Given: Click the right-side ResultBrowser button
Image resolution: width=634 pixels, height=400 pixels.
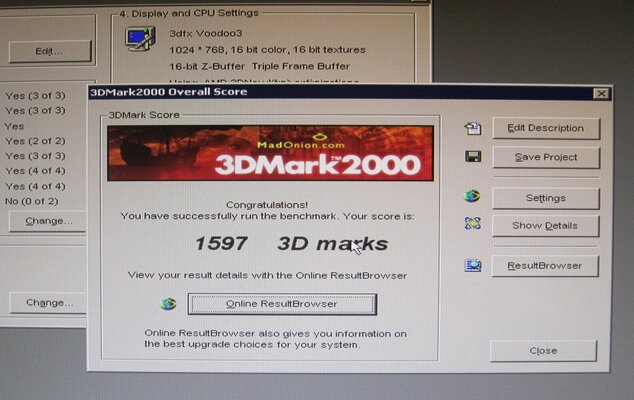Looking at the screenshot, I should [x=545, y=266].
